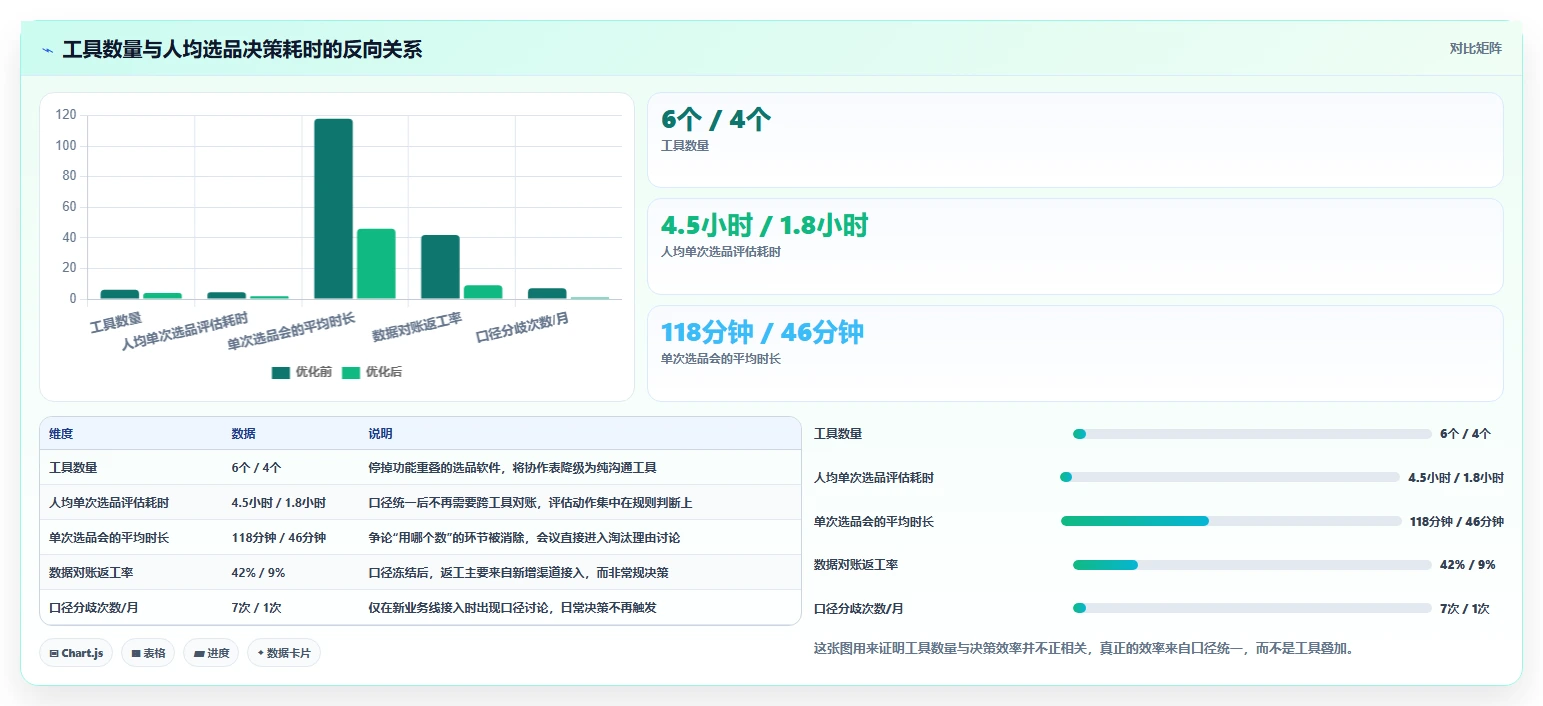Screen dimensions: 1543x706
Task: Click the card title 工具数量与人均选品决策耗时的反向关系
Action: 242,50
